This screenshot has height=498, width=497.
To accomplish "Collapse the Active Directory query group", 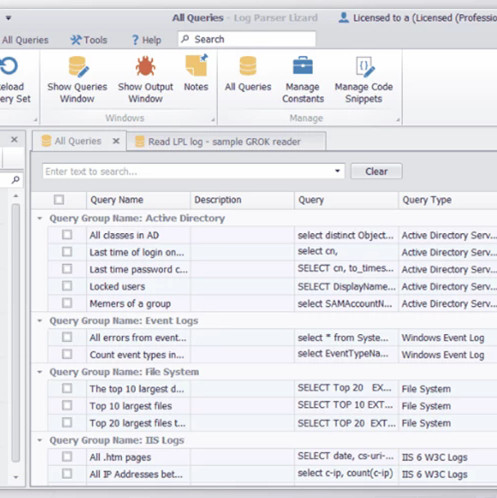I will tap(40, 218).
